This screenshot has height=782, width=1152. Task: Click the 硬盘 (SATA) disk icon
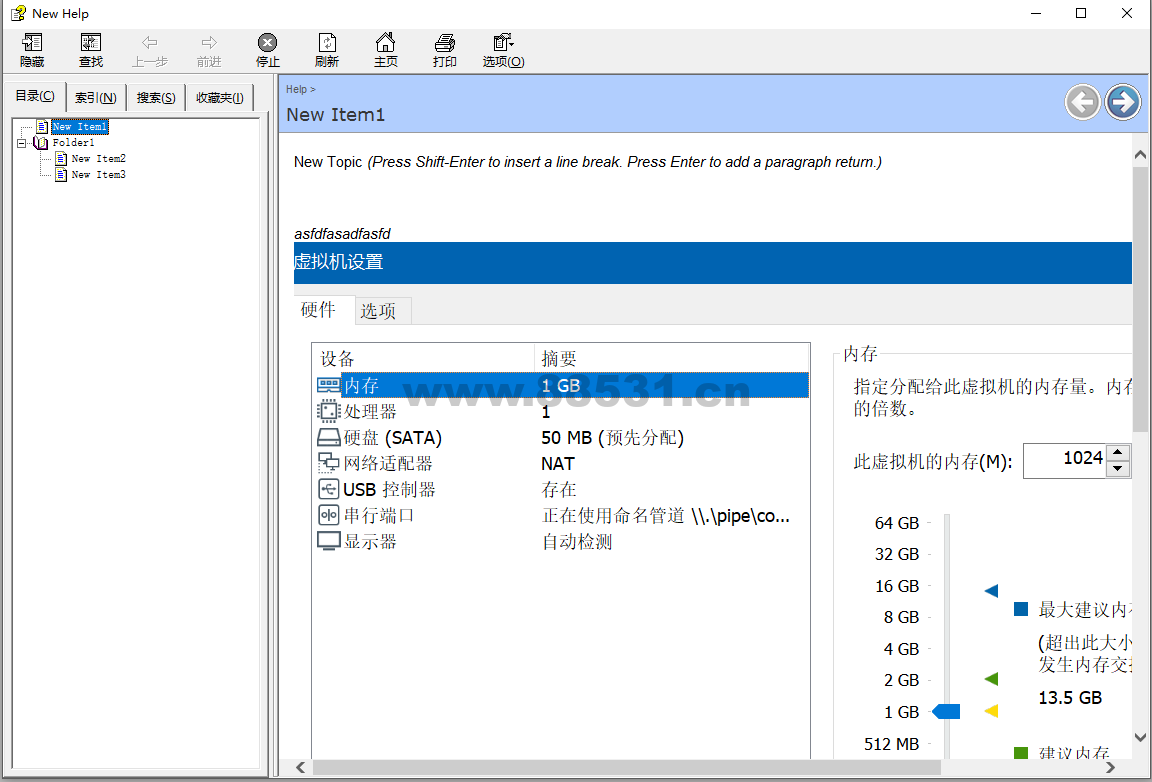[x=328, y=437]
